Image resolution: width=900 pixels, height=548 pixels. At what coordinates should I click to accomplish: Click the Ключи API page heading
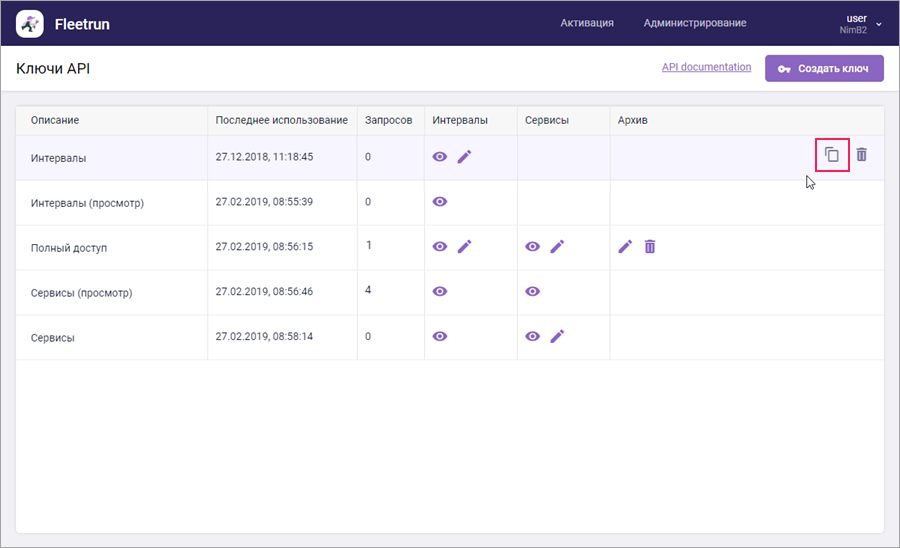[53, 68]
